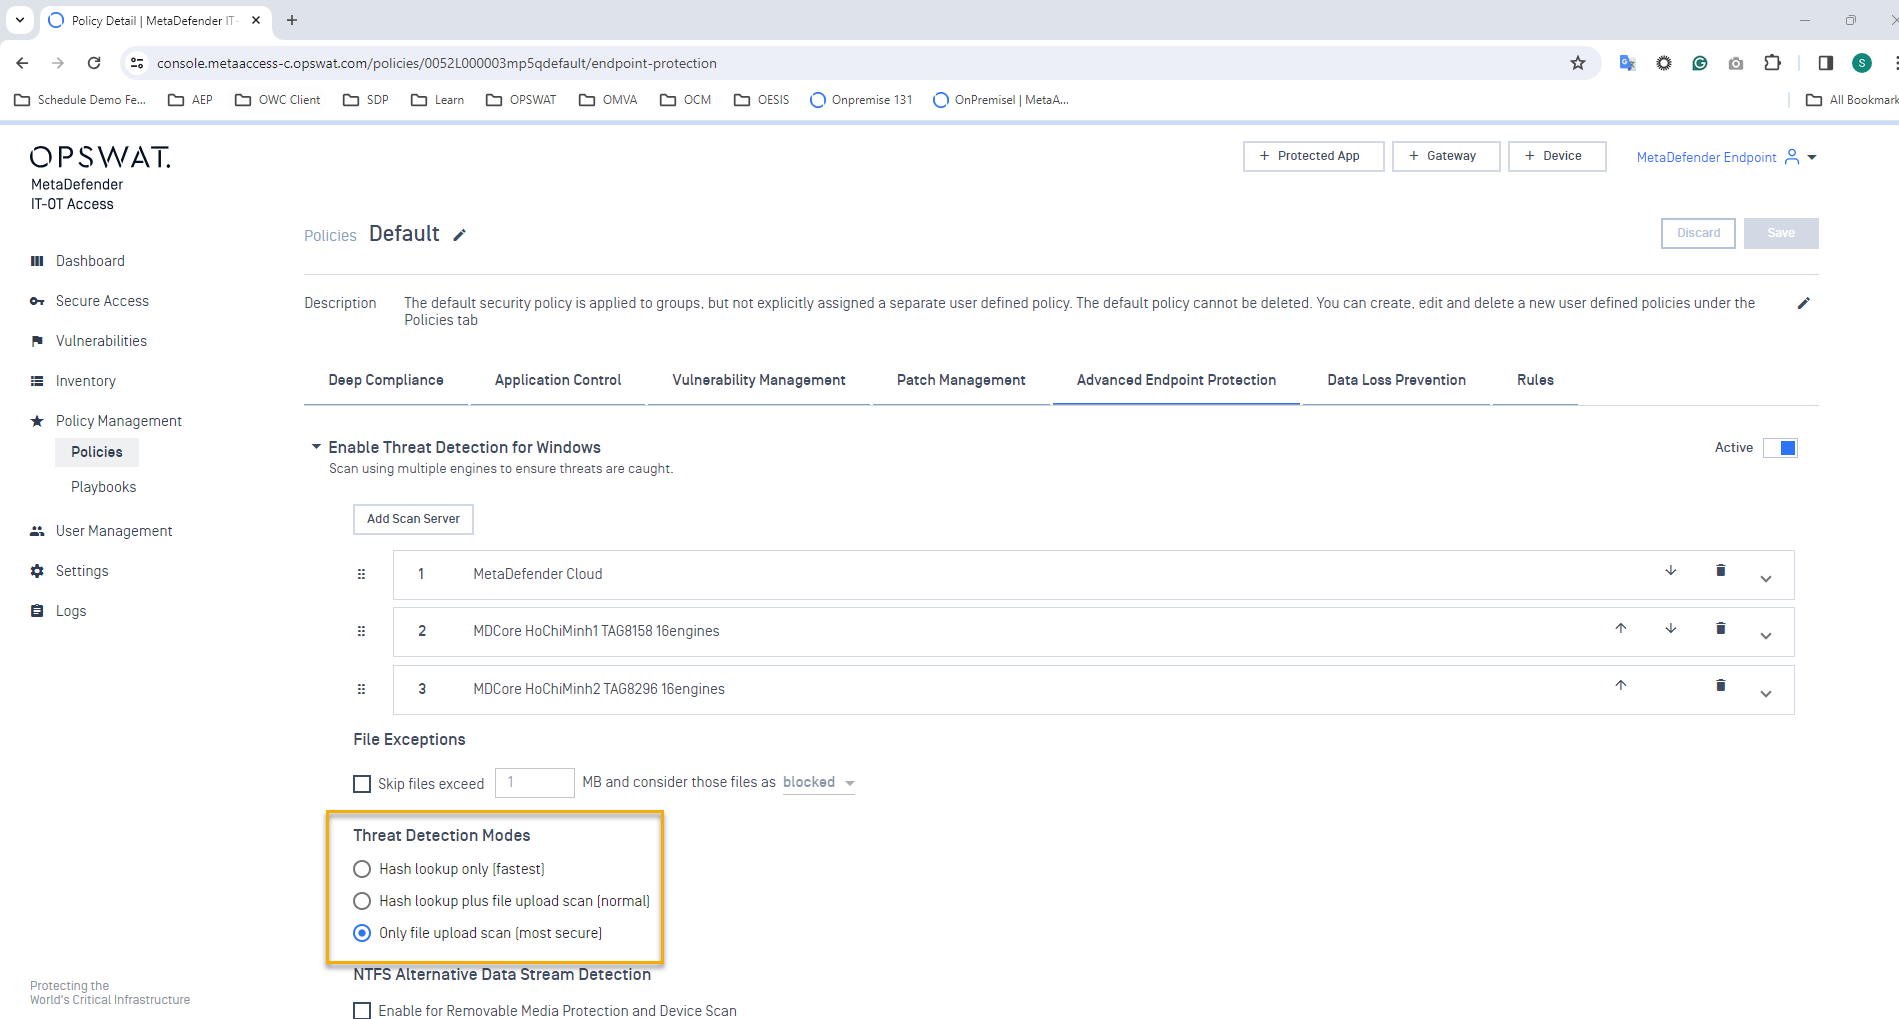The height and width of the screenshot is (1019, 1899).
Task: Enable NTFS detection for Removable Media Protection
Action: point(362,1011)
